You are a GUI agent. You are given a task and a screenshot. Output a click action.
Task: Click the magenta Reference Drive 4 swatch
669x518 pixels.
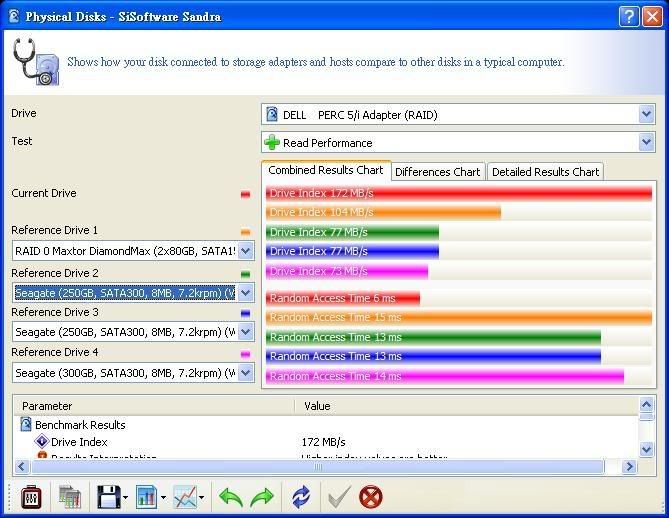click(245, 354)
